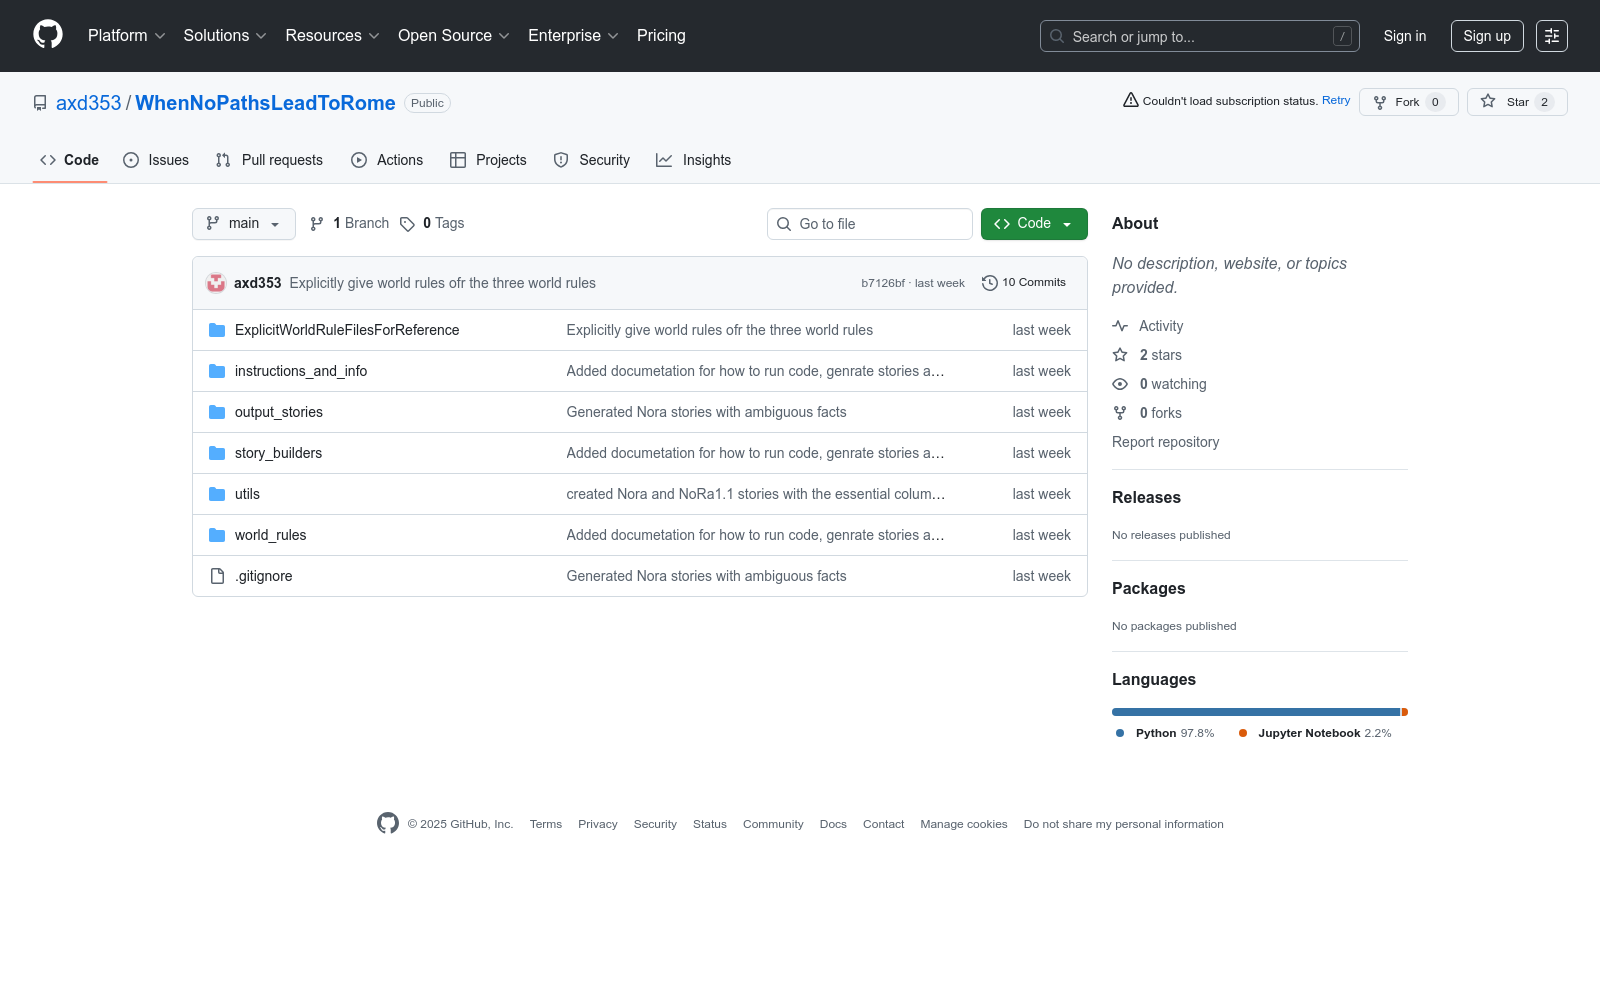Click the GitHub logo in the header
The width and height of the screenshot is (1600, 1000).
click(x=48, y=35)
